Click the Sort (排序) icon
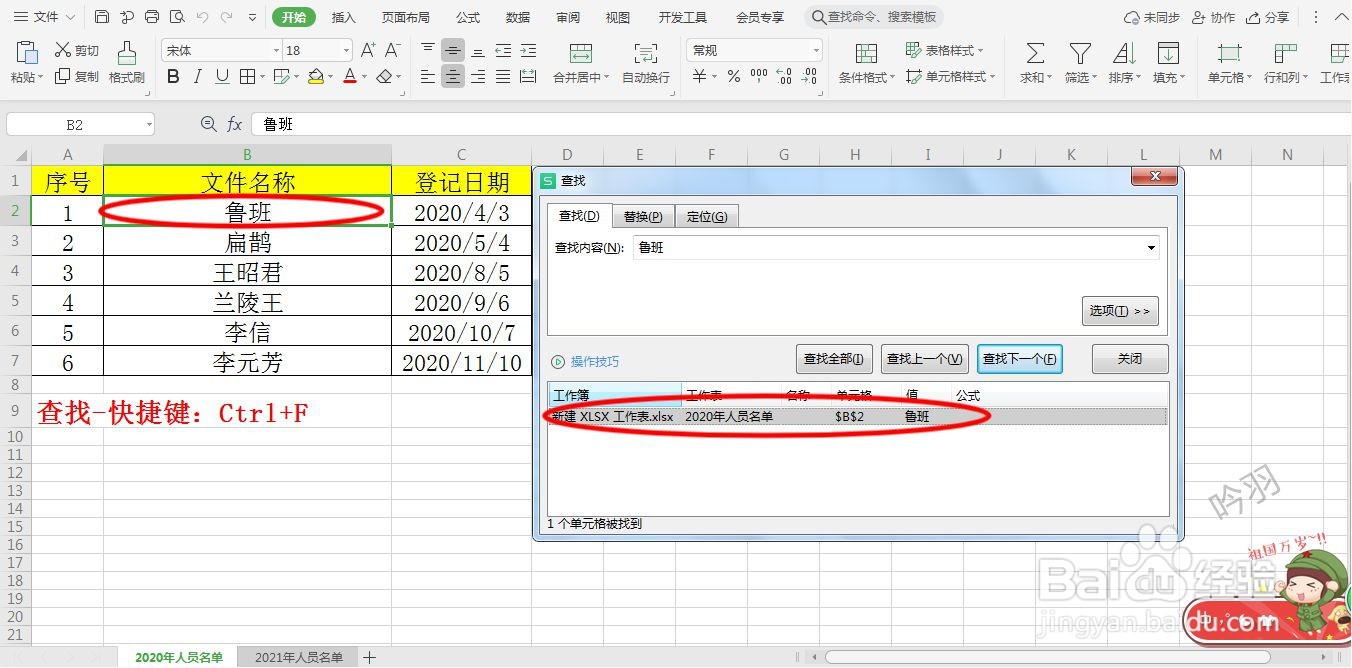Image resolution: width=1352 pixels, height=668 pixels. point(1124,53)
